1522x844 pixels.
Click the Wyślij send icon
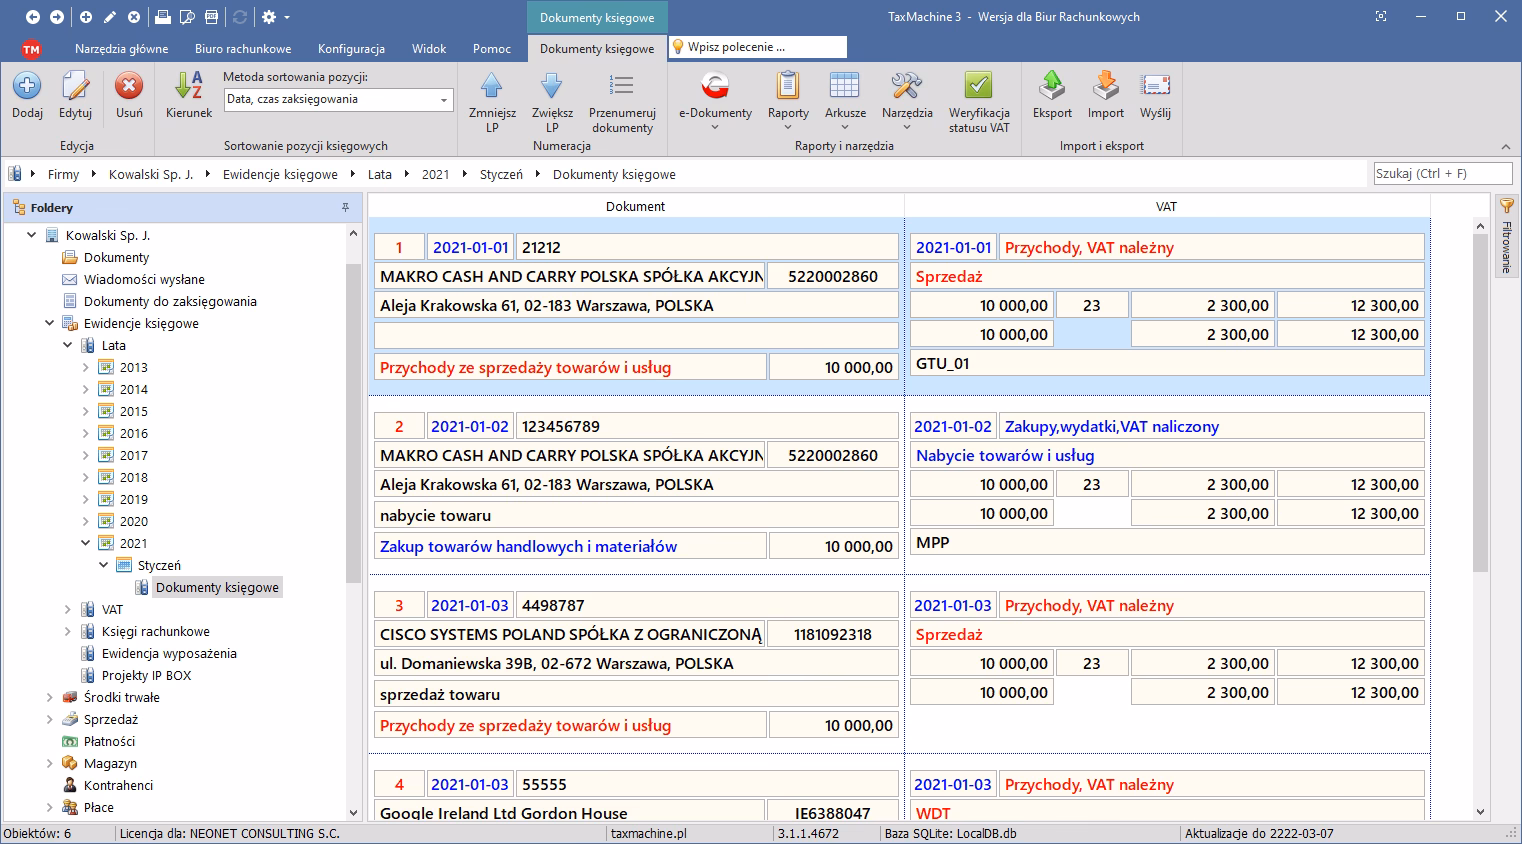point(1155,87)
